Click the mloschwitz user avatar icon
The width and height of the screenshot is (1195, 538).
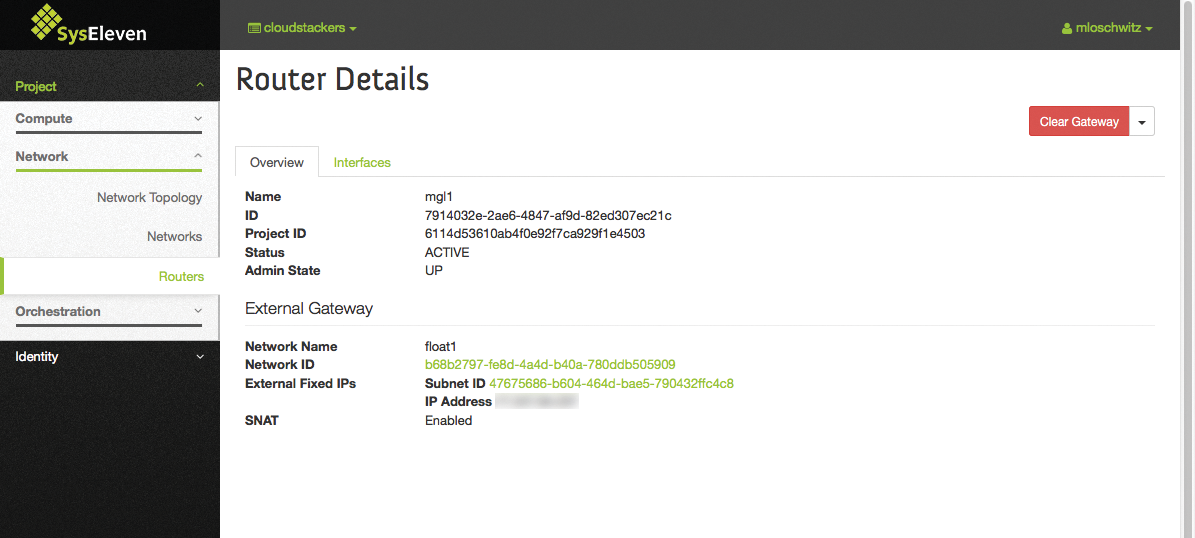pyautogui.click(x=1067, y=29)
